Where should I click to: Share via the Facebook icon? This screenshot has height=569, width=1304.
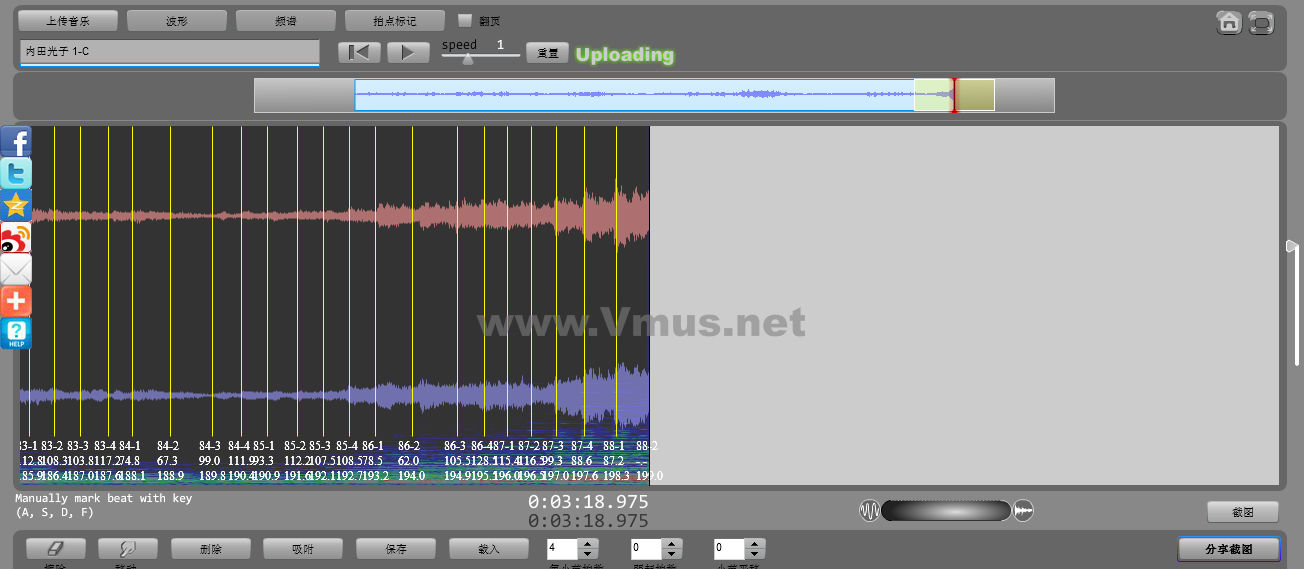click(16, 142)
